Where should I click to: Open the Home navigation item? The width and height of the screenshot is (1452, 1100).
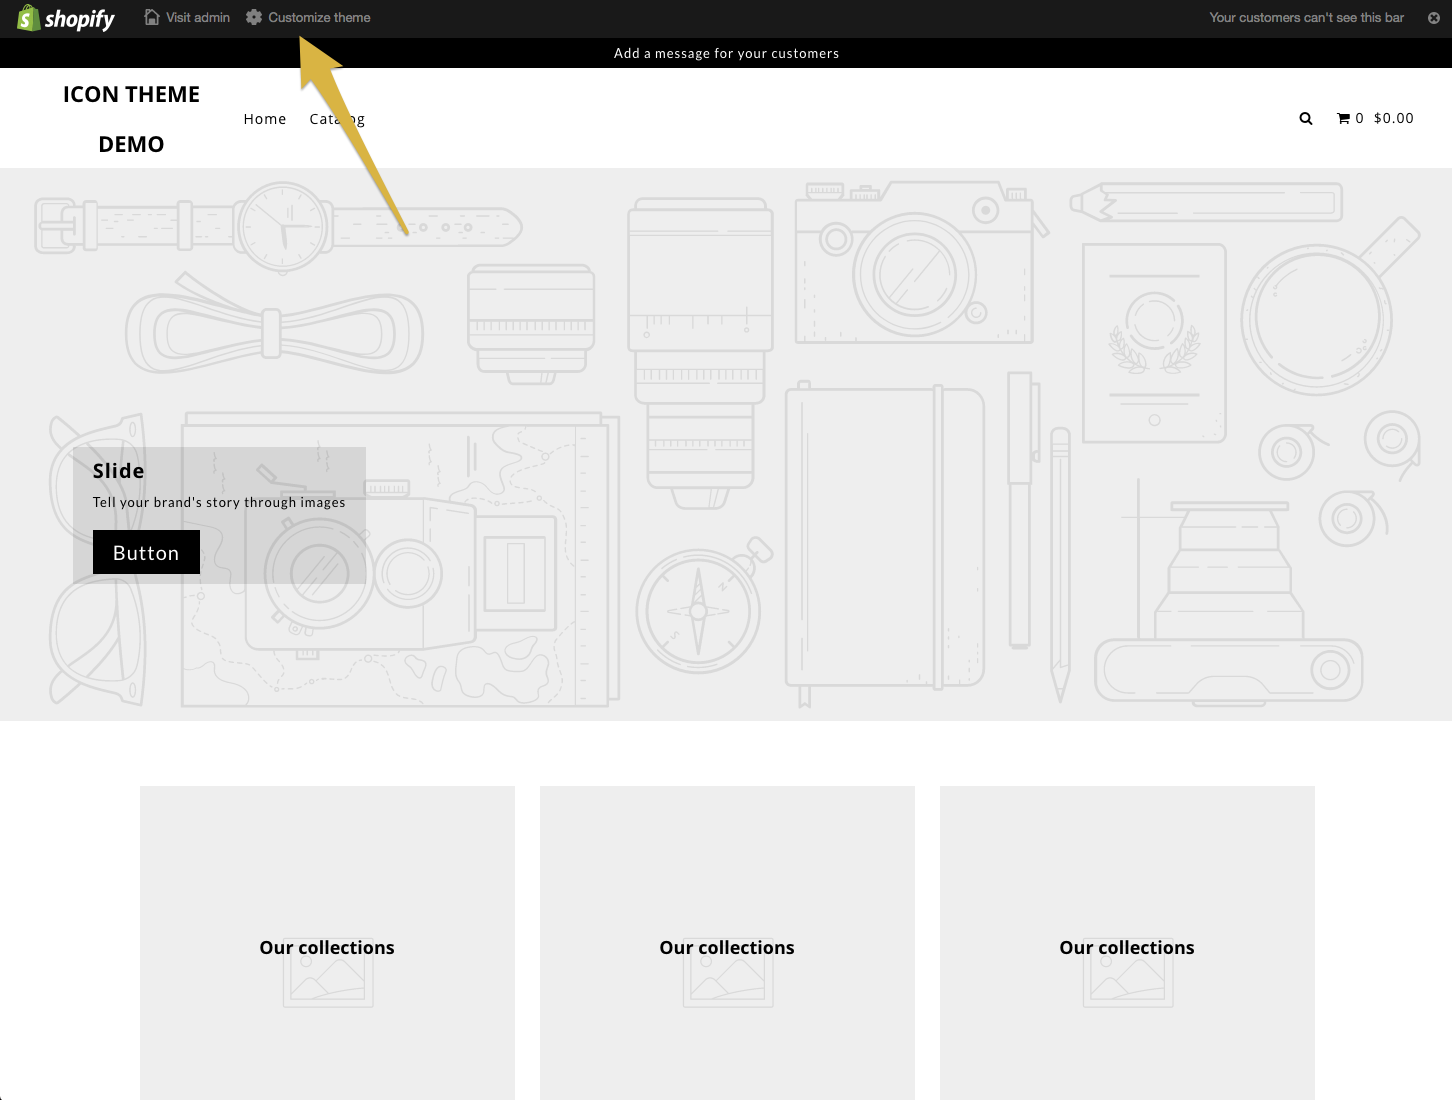coord(264,118)
